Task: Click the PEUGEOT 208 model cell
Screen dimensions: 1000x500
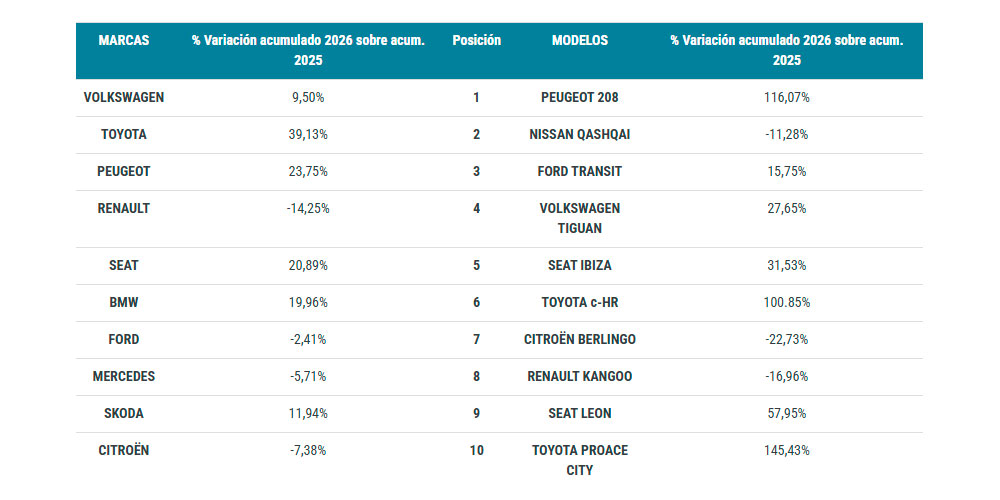Action: click(579, 98)
